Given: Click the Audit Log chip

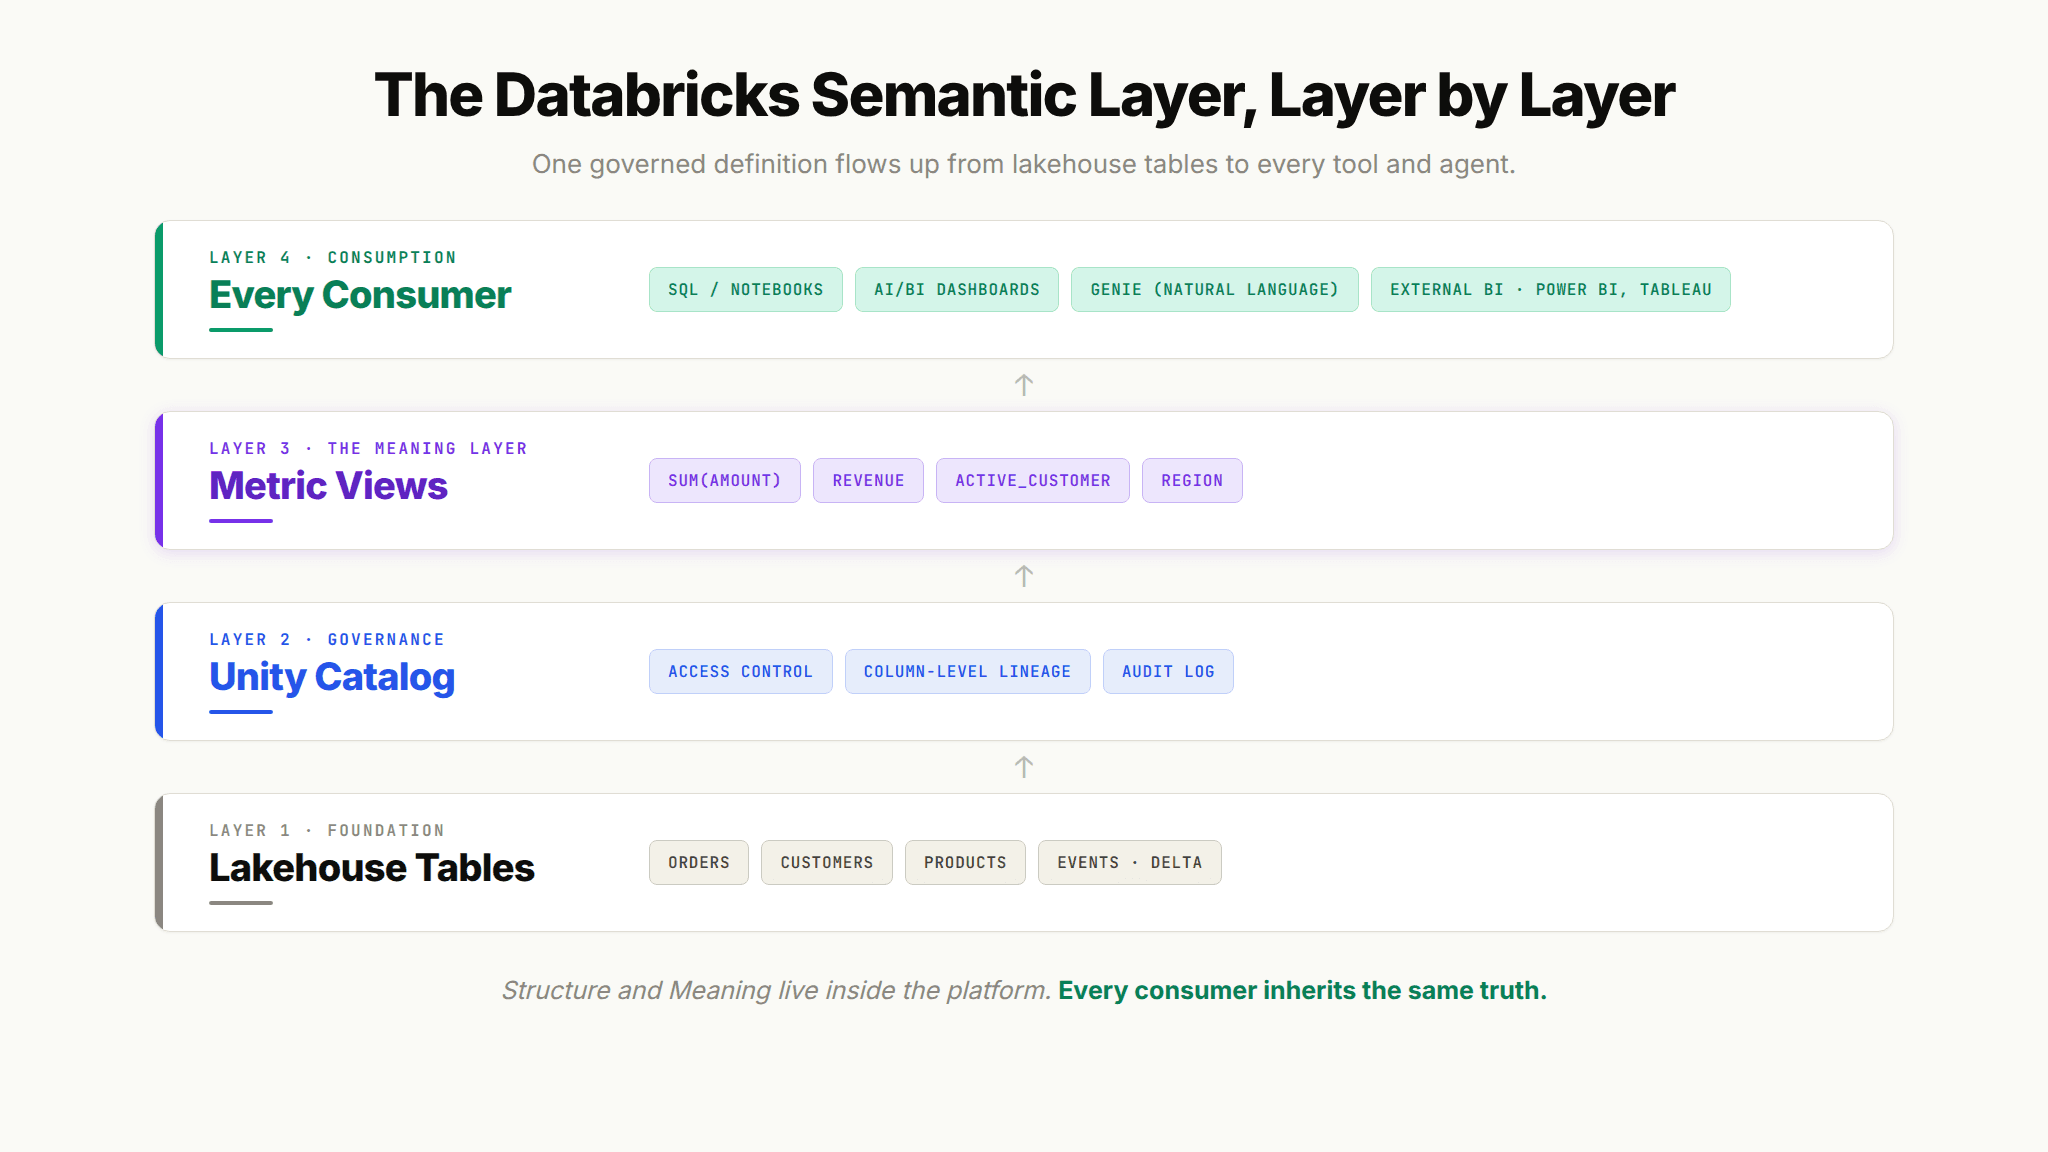Looking at the screenshot, I should 1168,671.
